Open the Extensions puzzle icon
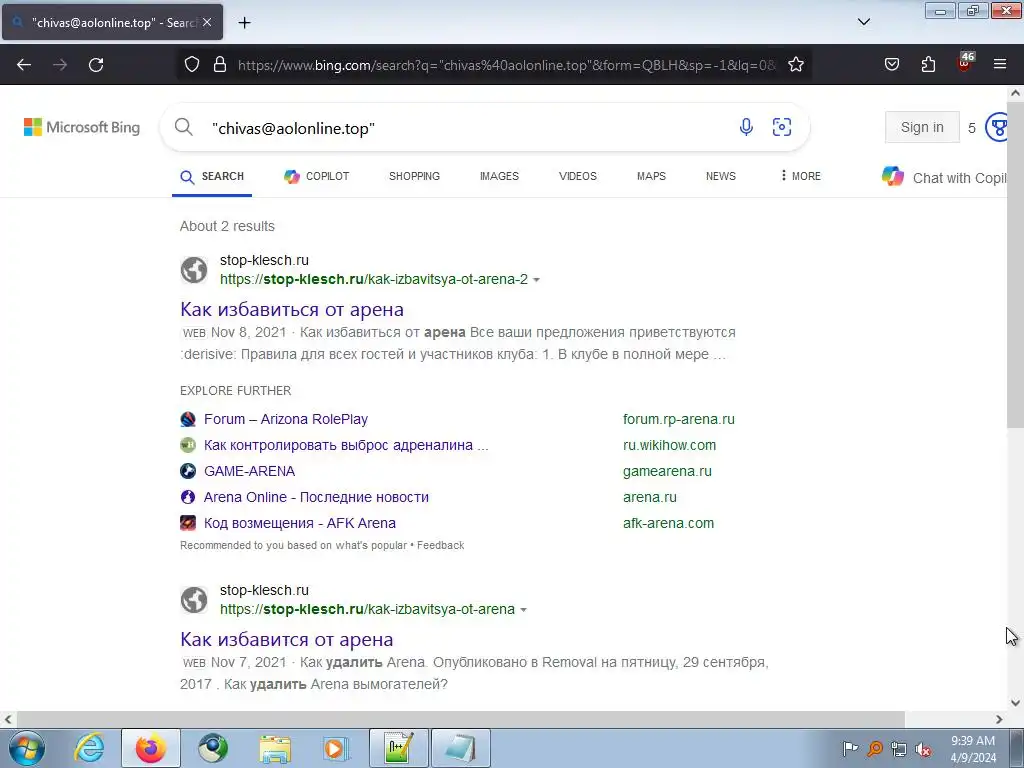Viewport: 1024px width, 768px height. (928, 65)
